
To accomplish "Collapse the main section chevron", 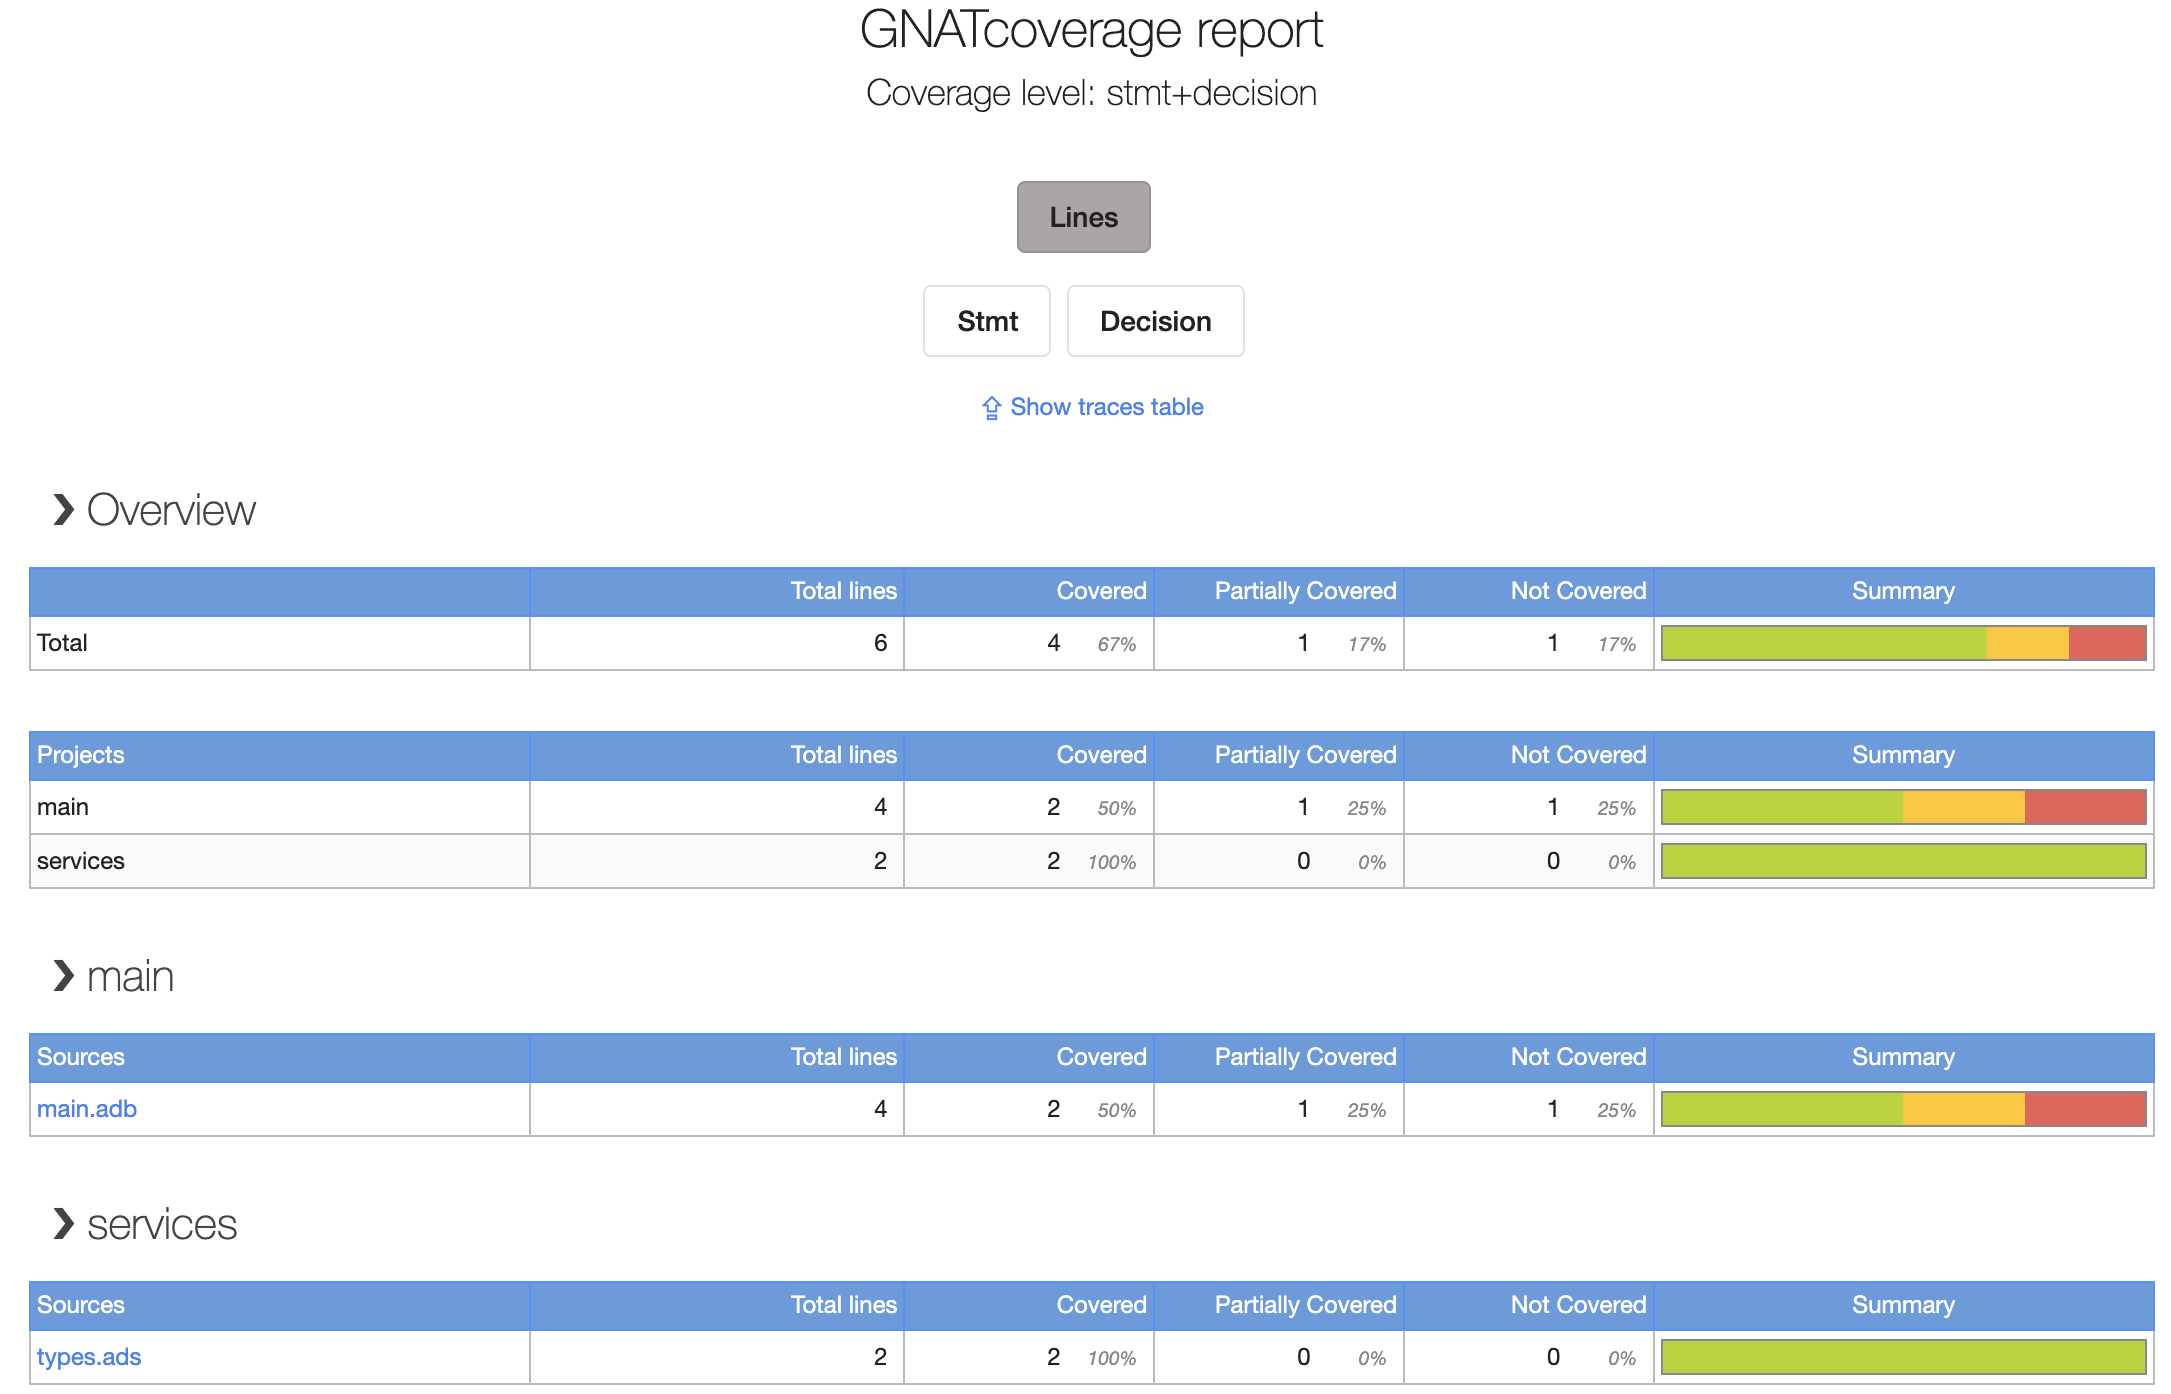I will click(64, 976).
